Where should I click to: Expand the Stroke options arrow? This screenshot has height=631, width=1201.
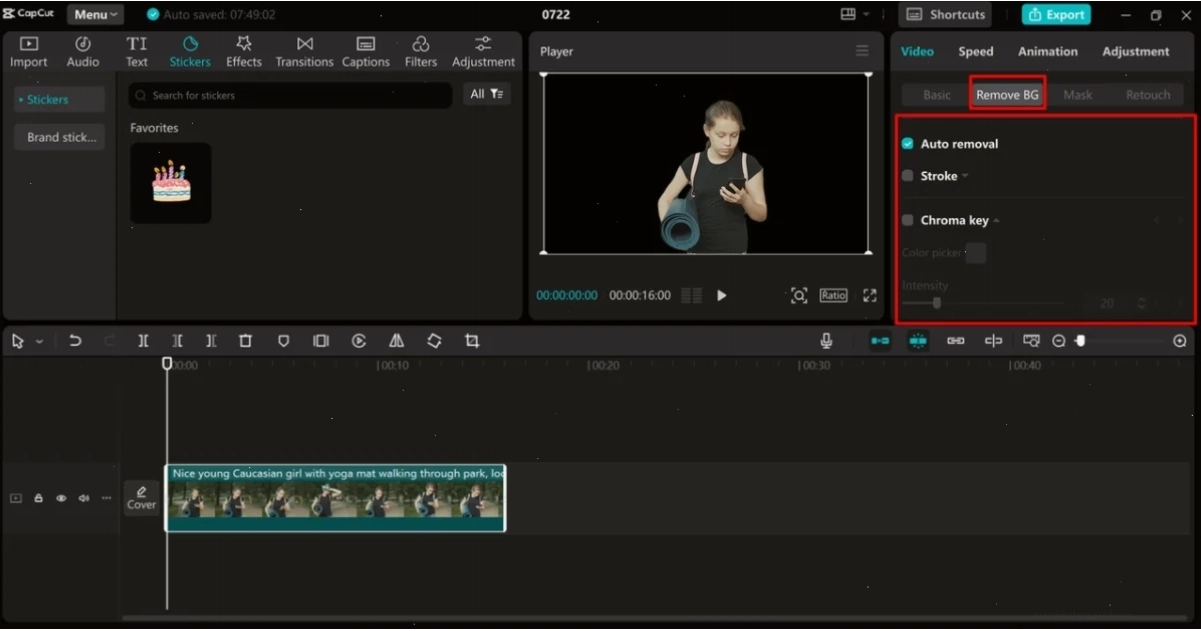[965, 176]
